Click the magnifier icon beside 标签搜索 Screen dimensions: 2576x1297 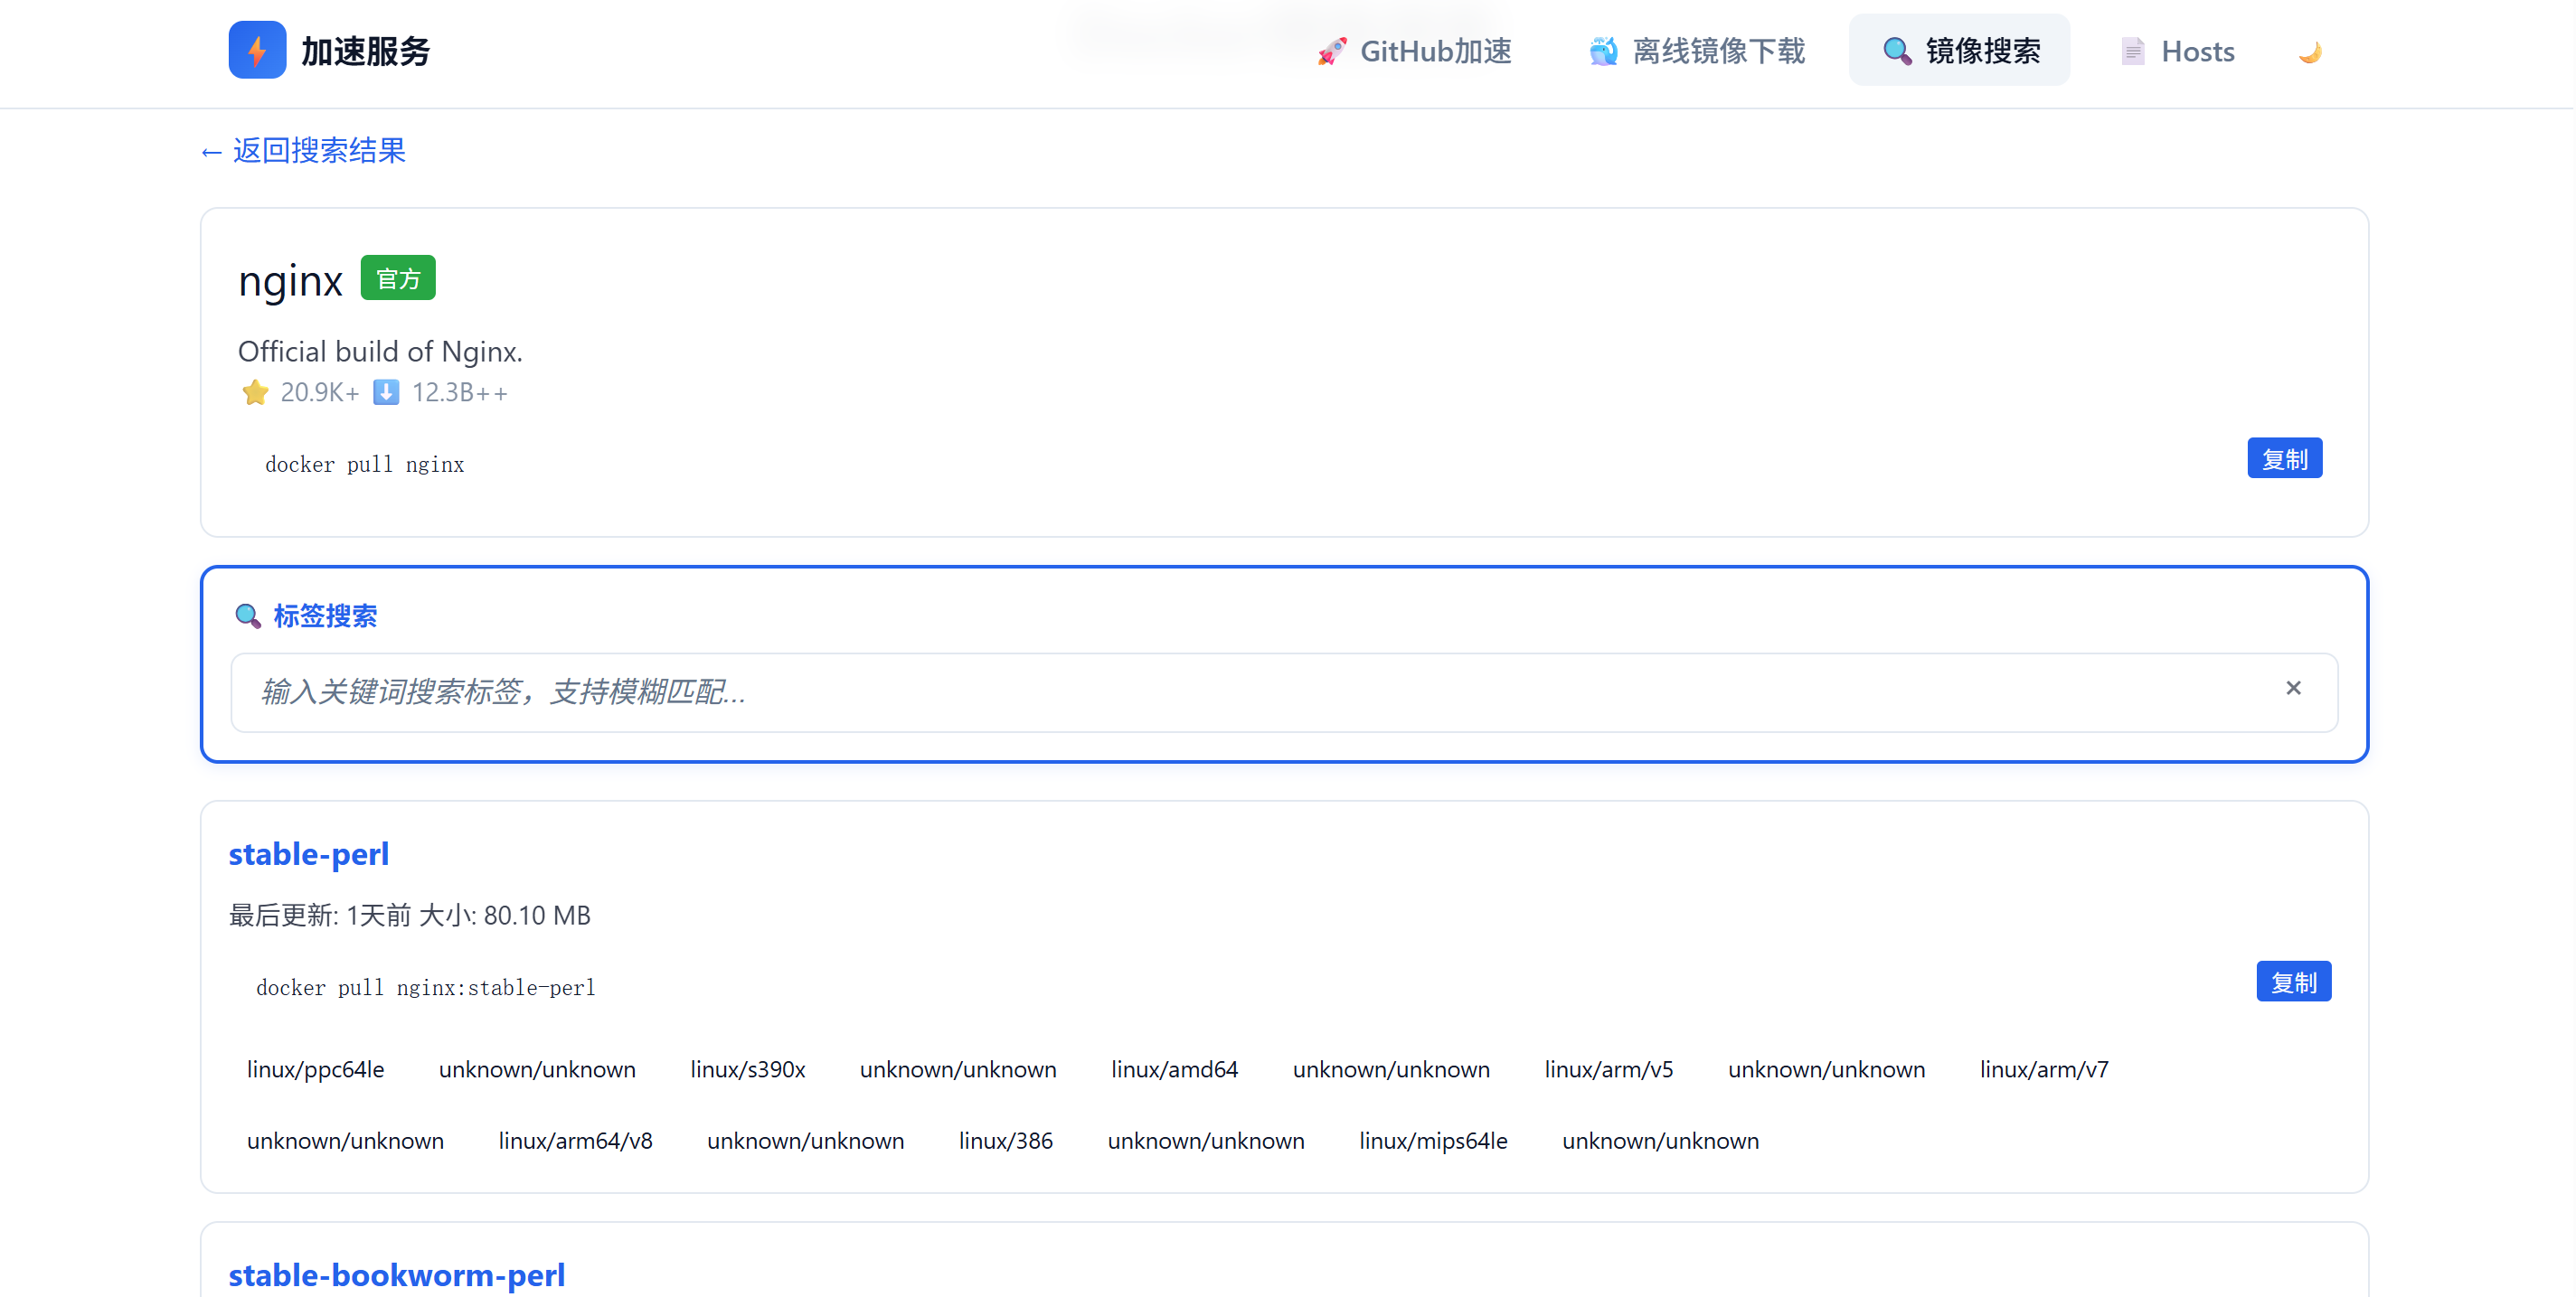[246, 616]
